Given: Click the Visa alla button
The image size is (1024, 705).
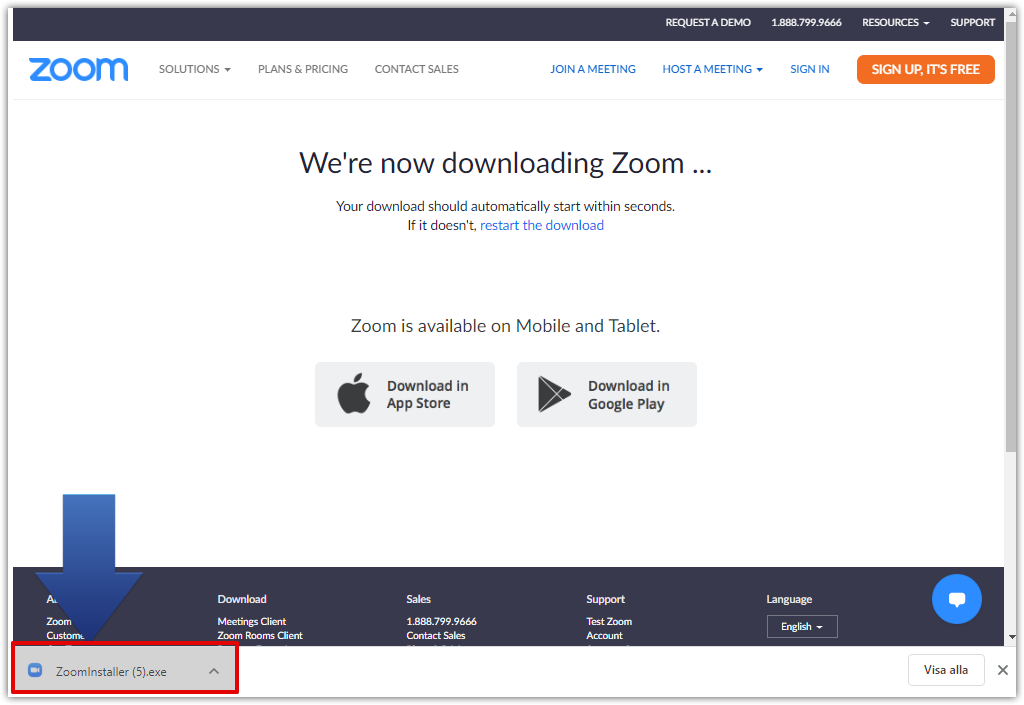Looking at the screenshot, I should pyautogui.click(x=946, y=670).
